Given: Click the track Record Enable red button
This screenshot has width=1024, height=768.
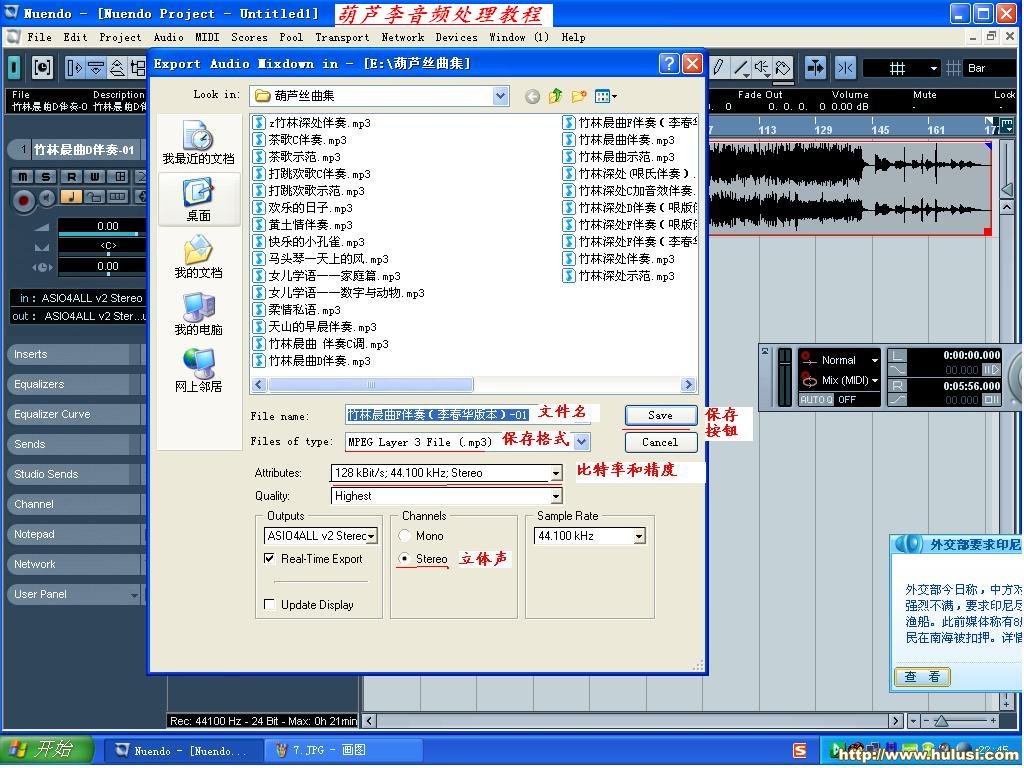Looking at the screenshot, I should [x=24, y=199].
